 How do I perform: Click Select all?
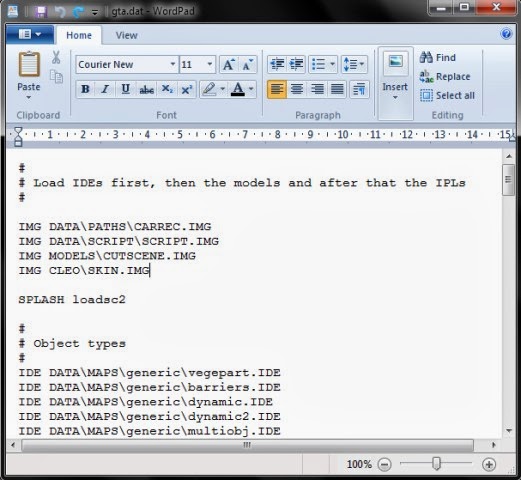pyautogui.click(x=447, y=95)
